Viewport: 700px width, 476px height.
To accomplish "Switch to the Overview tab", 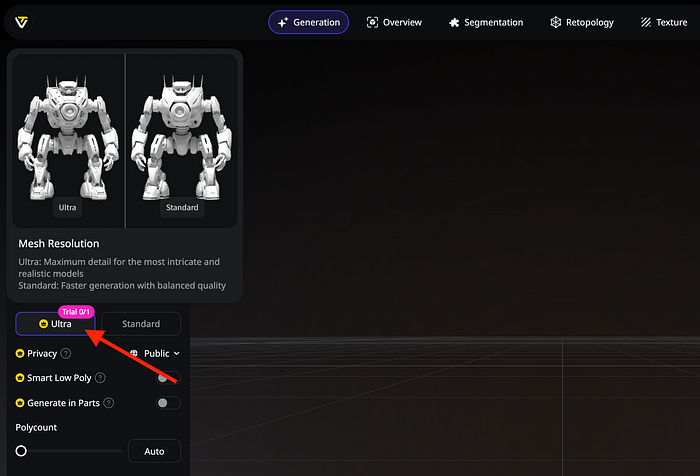I will pyautogui.click(x=394, y=22).
